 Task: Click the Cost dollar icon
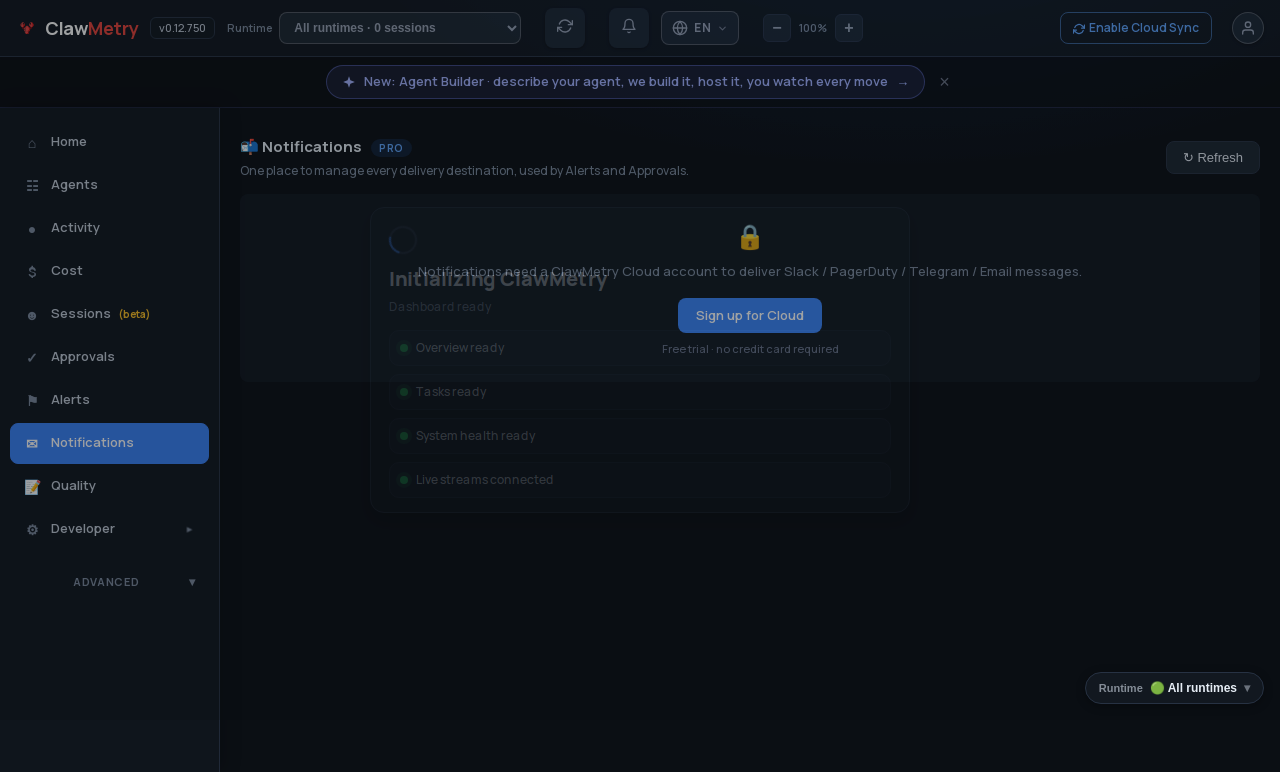pyautogui.click(x=32, y=272)
